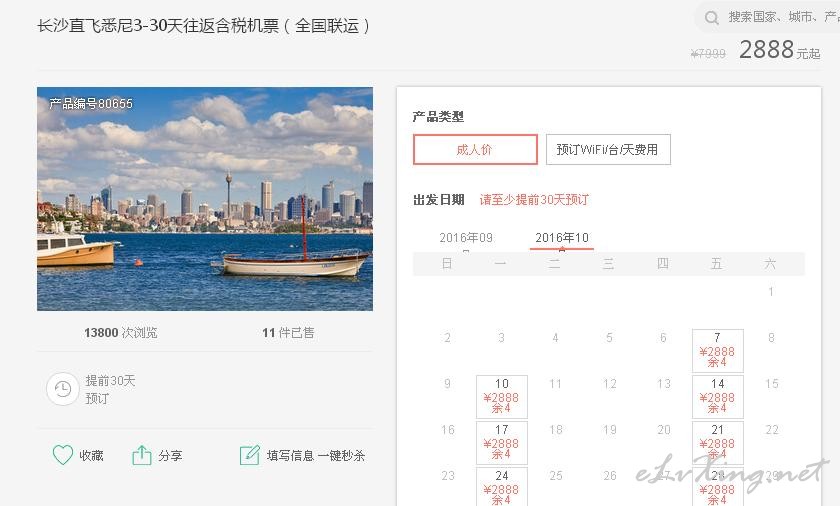The image size is (840, 506).
Task: Choose October 14 departure date priced ¥2888
Action: pyautogui.click(x=718, y=397)
